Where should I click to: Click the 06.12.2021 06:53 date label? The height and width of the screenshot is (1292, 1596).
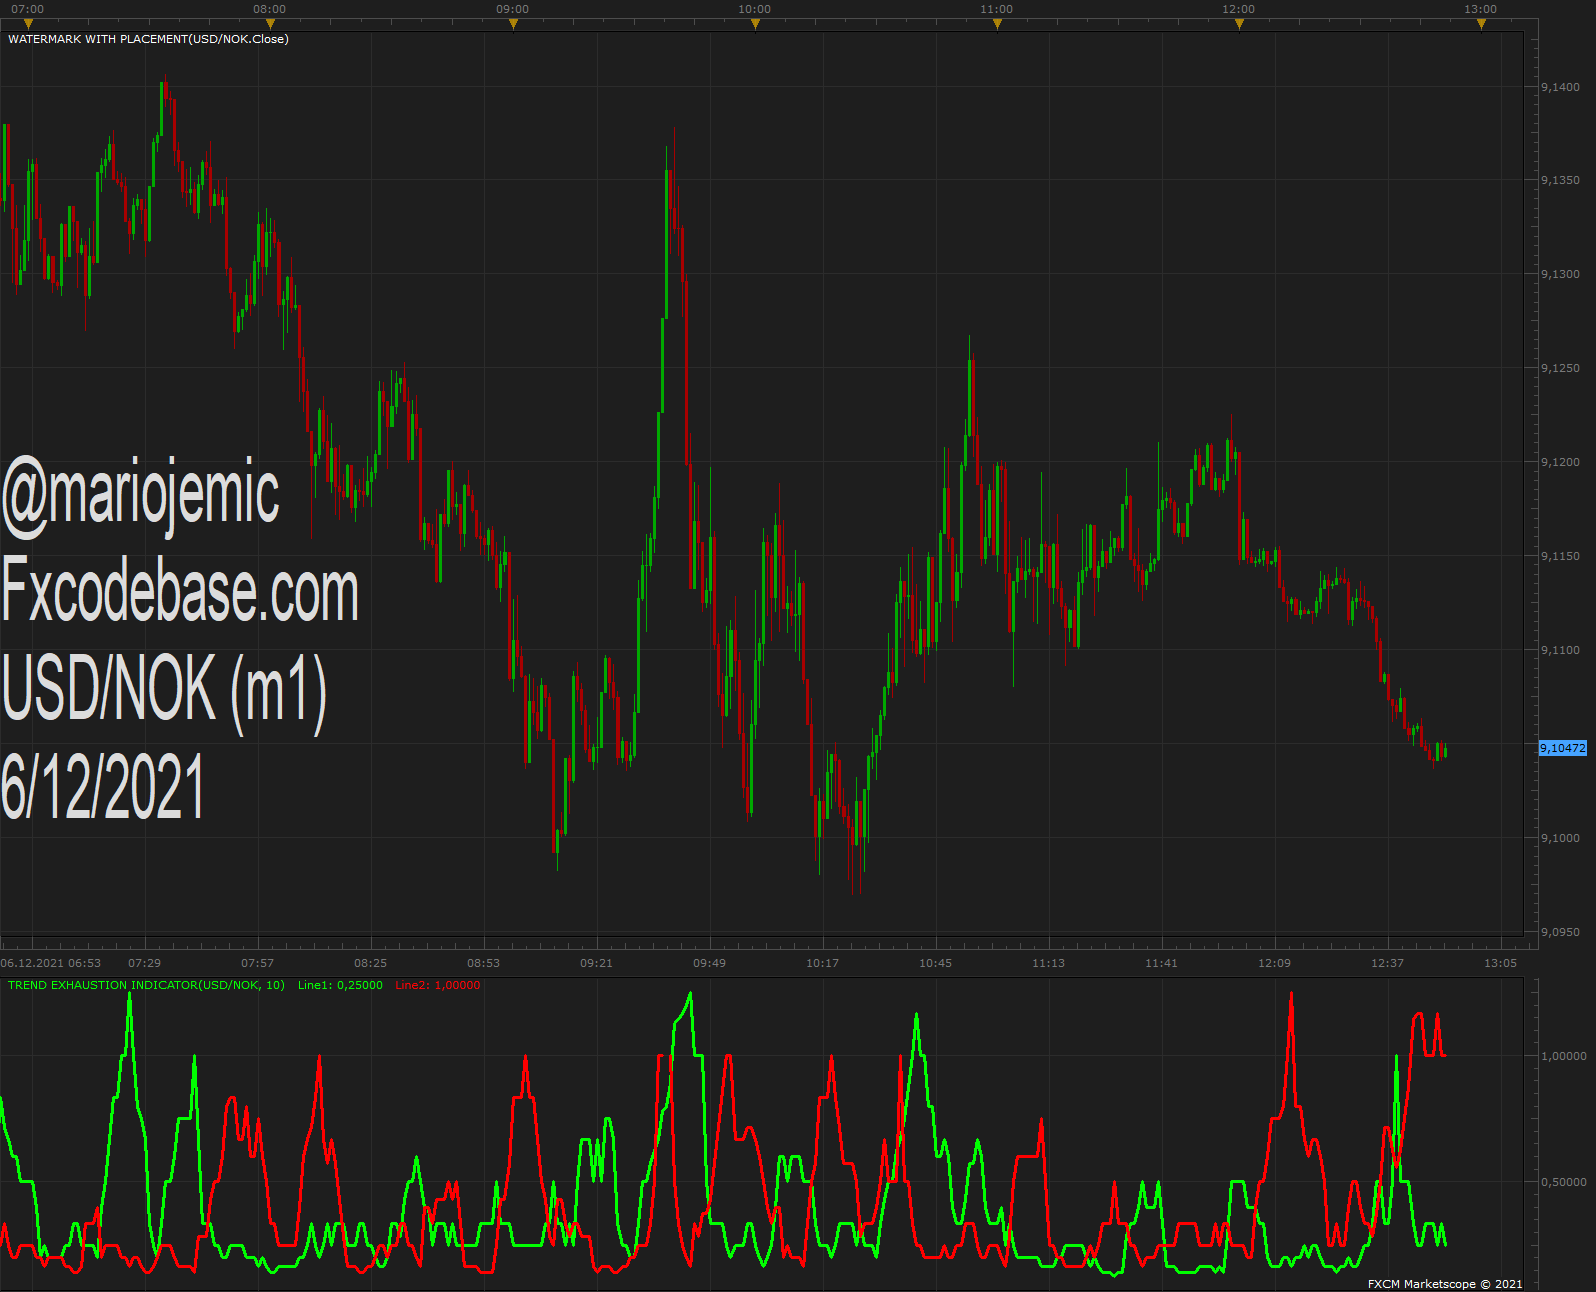point(51,963)
